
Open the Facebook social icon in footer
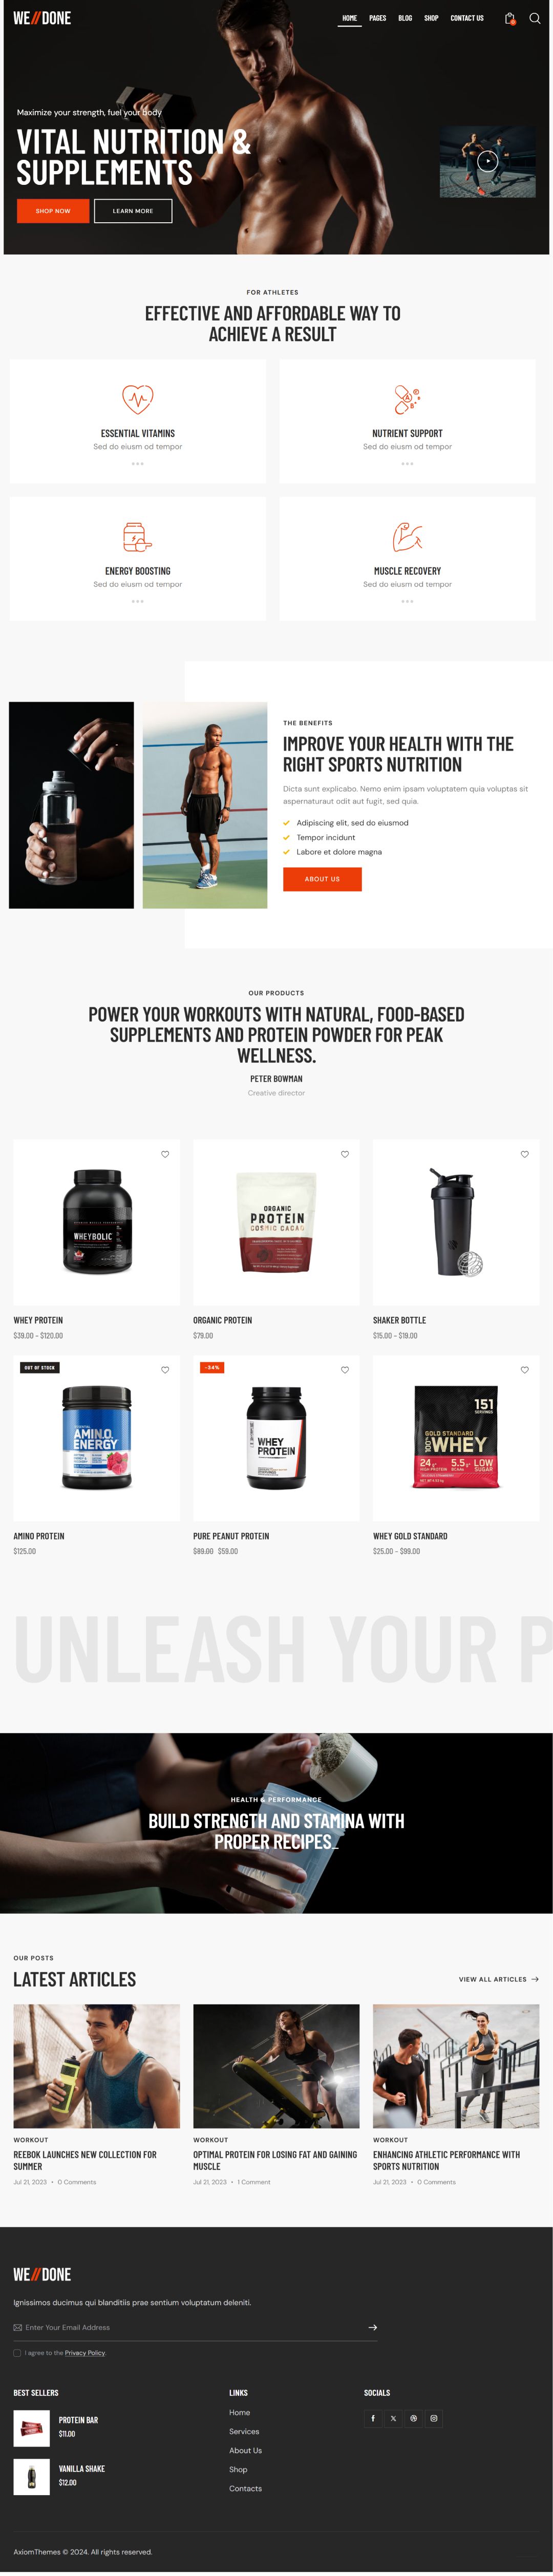click(373, 2418)
